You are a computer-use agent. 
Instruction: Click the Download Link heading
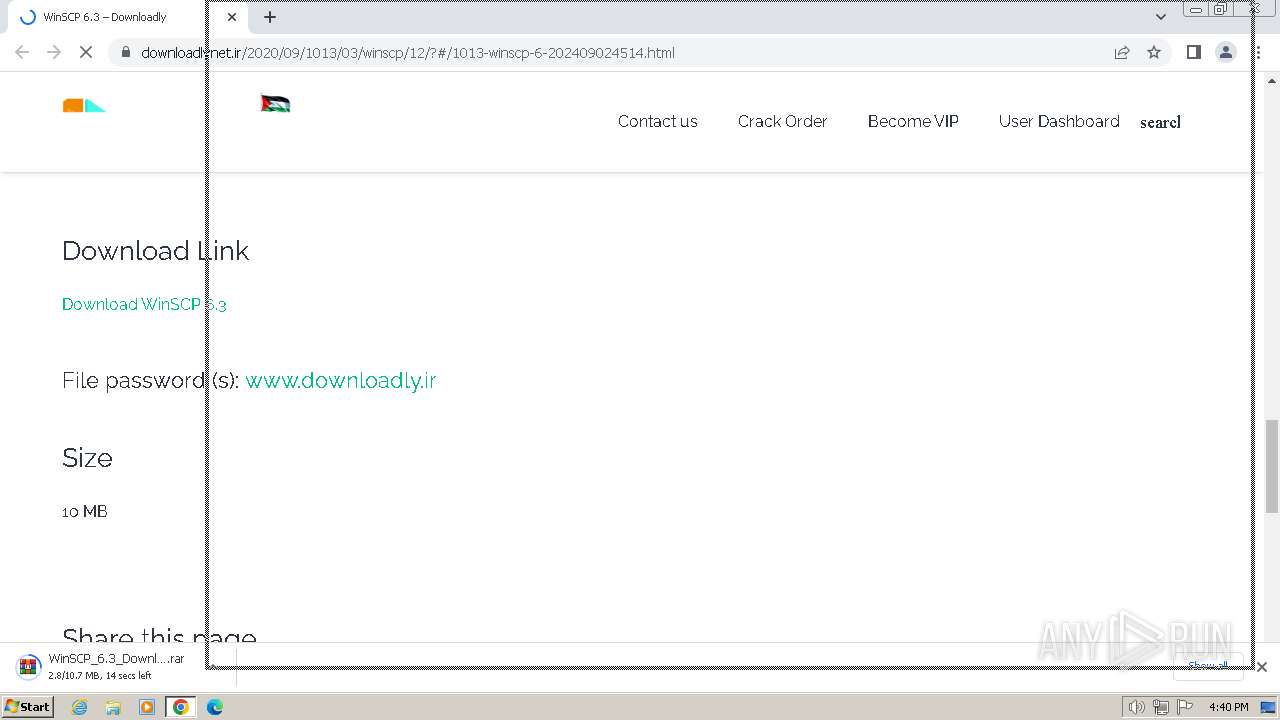[x=155, y=250]
